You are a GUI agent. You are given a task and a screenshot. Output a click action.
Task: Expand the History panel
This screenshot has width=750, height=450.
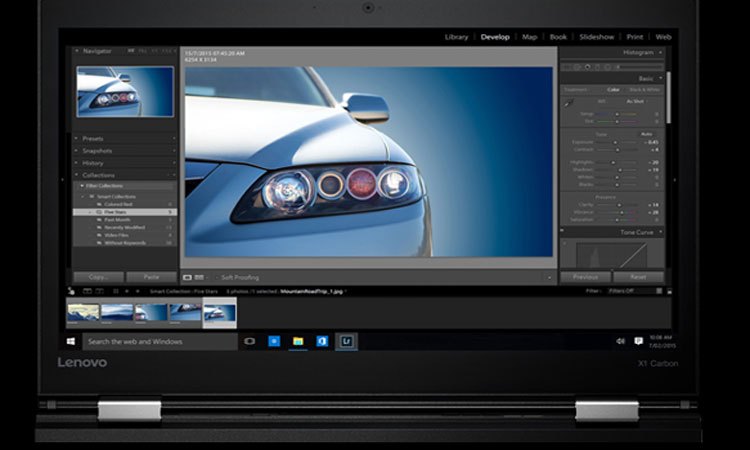(x=125, y=163)
